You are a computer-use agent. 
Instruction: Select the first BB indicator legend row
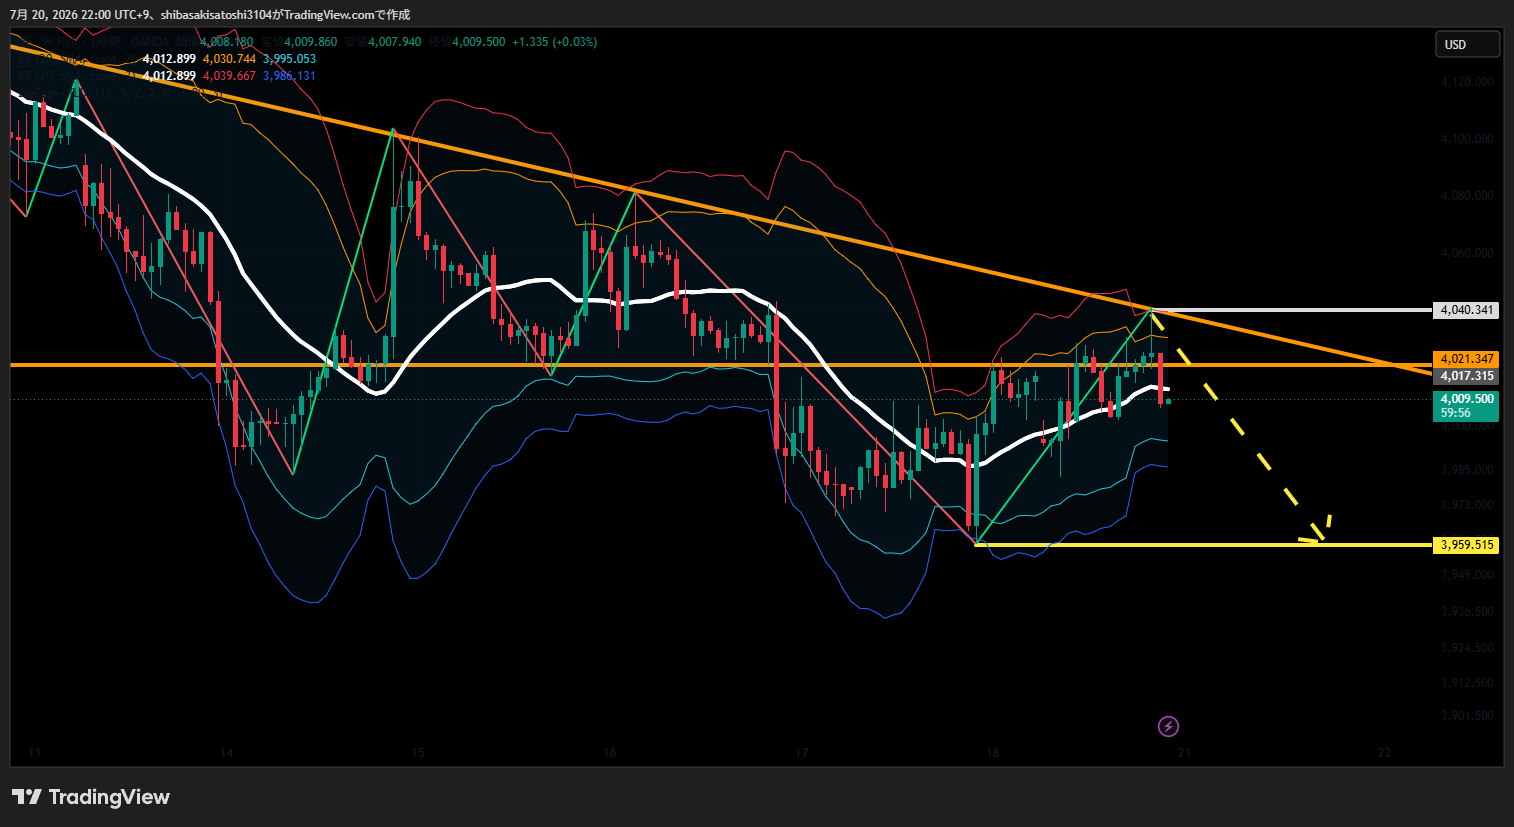(165, 59)
